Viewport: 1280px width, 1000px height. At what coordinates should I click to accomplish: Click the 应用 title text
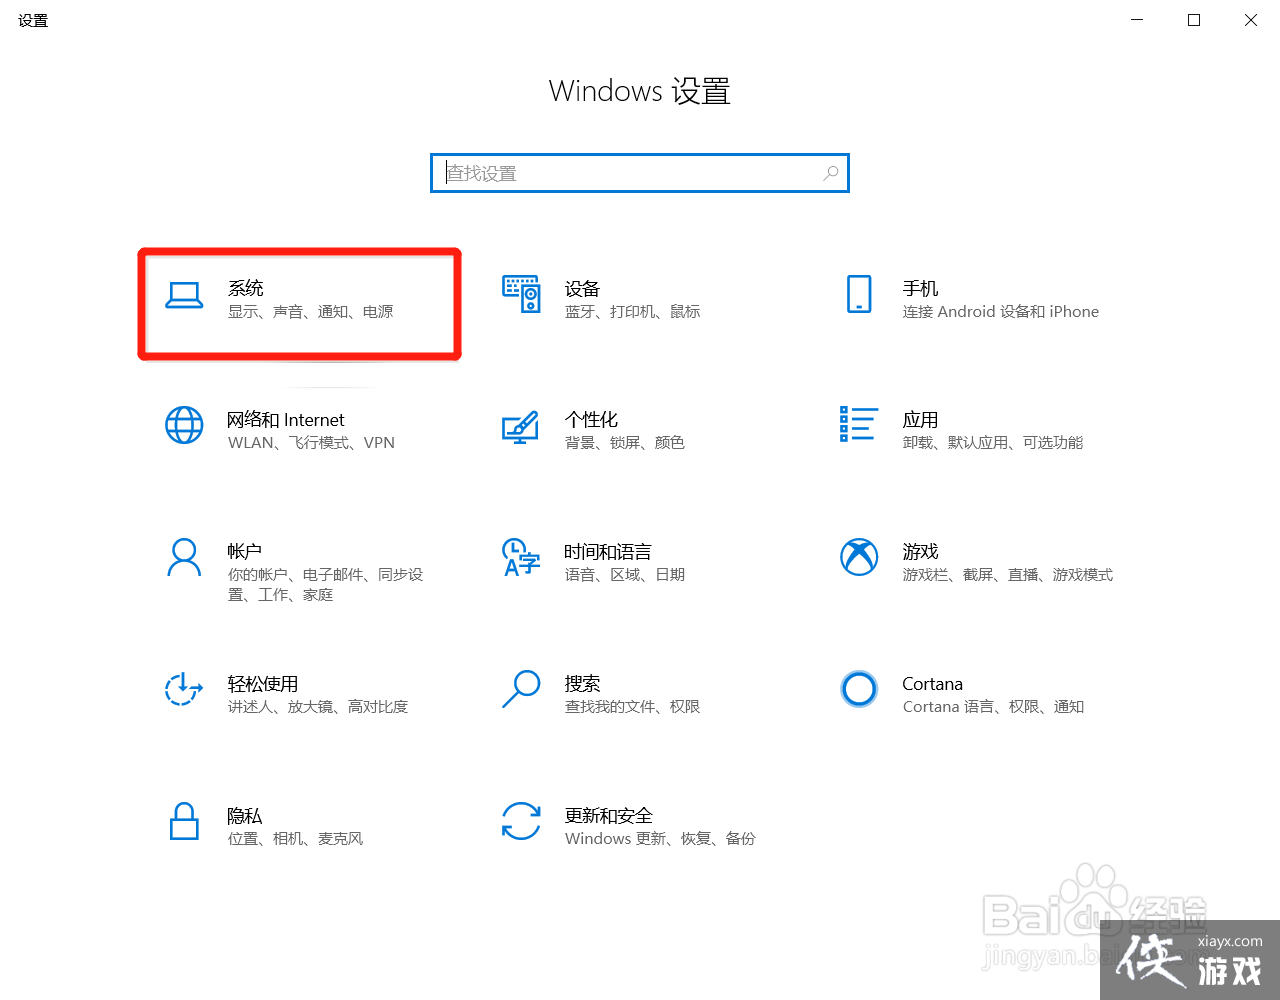pos(920,420)
